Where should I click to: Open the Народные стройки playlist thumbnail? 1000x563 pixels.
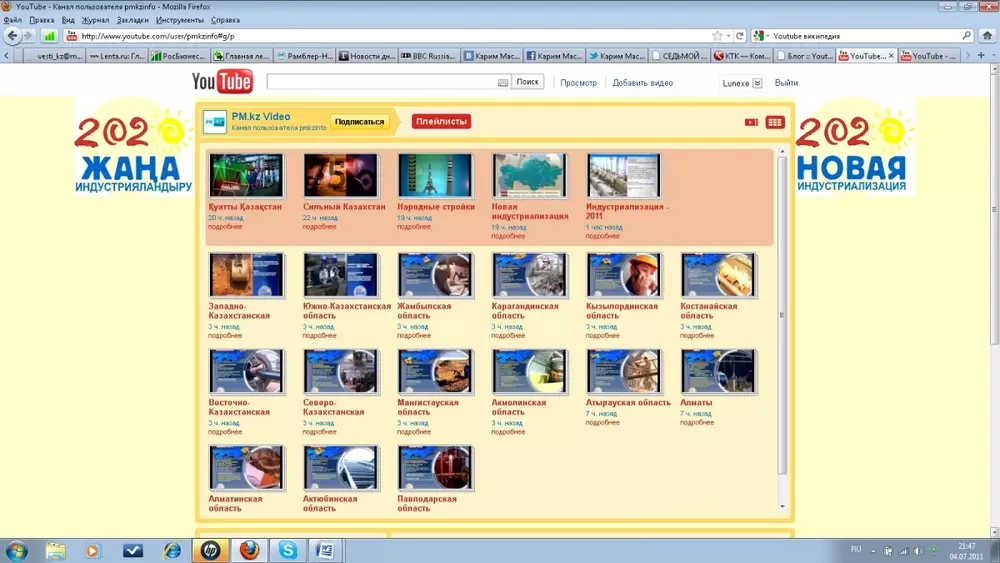(x=435, y=175)
